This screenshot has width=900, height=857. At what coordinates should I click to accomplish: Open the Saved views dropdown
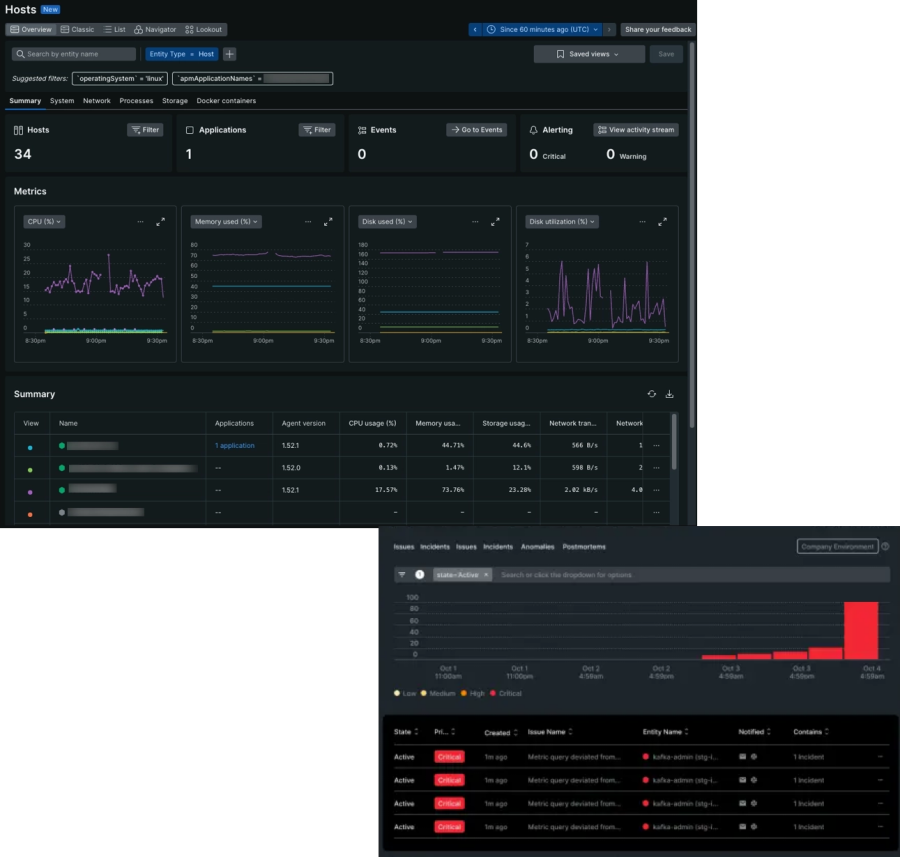pyautogui.click(x=588, y=54)
